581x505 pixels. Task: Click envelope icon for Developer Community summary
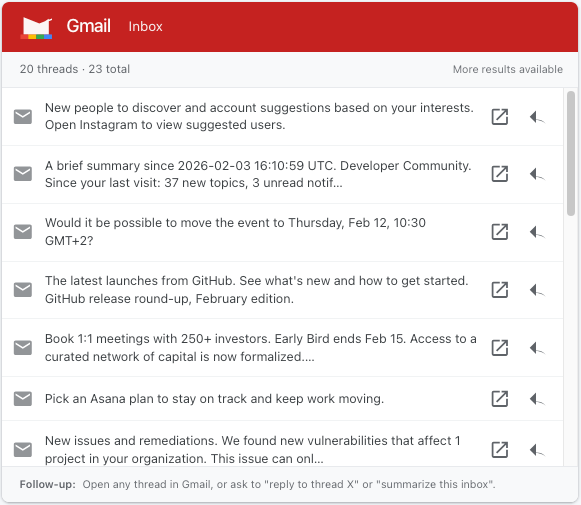point(23,174)
